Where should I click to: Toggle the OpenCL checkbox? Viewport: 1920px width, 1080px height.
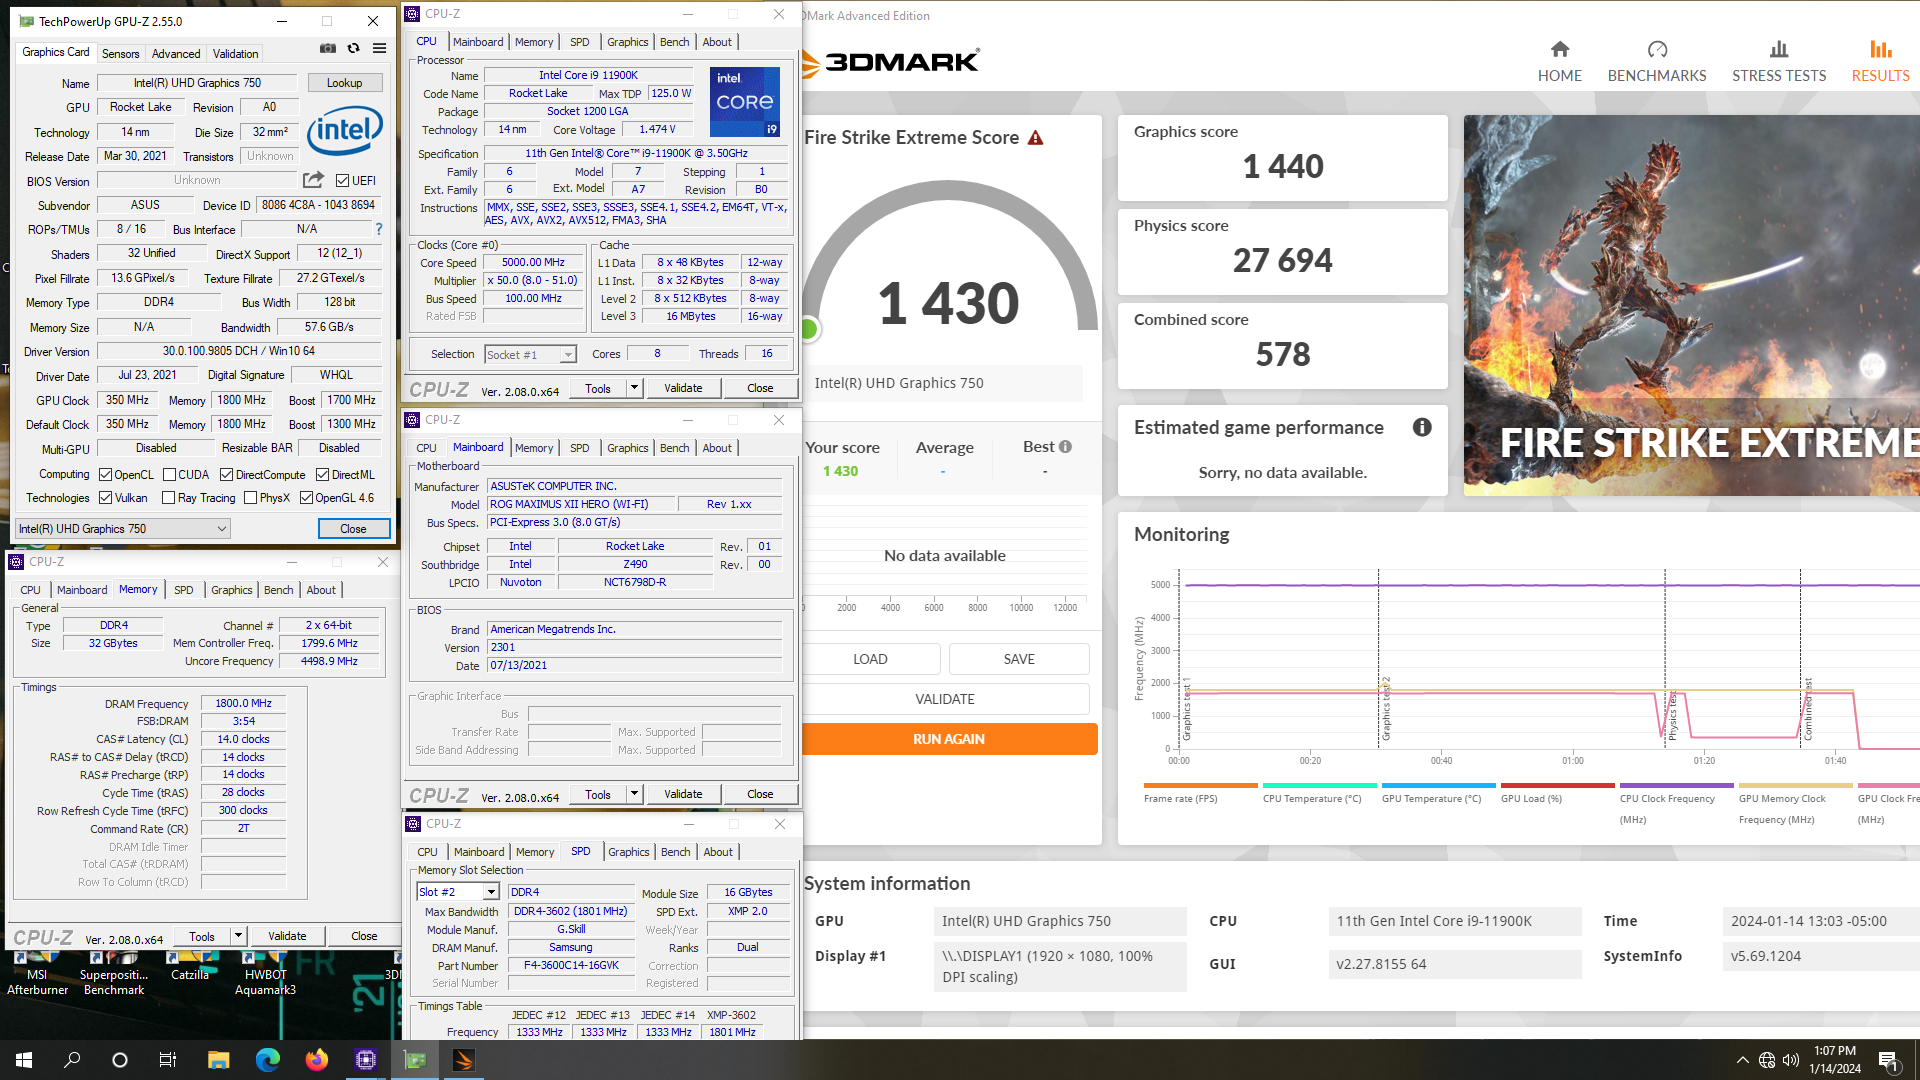[x=105, y=474]
